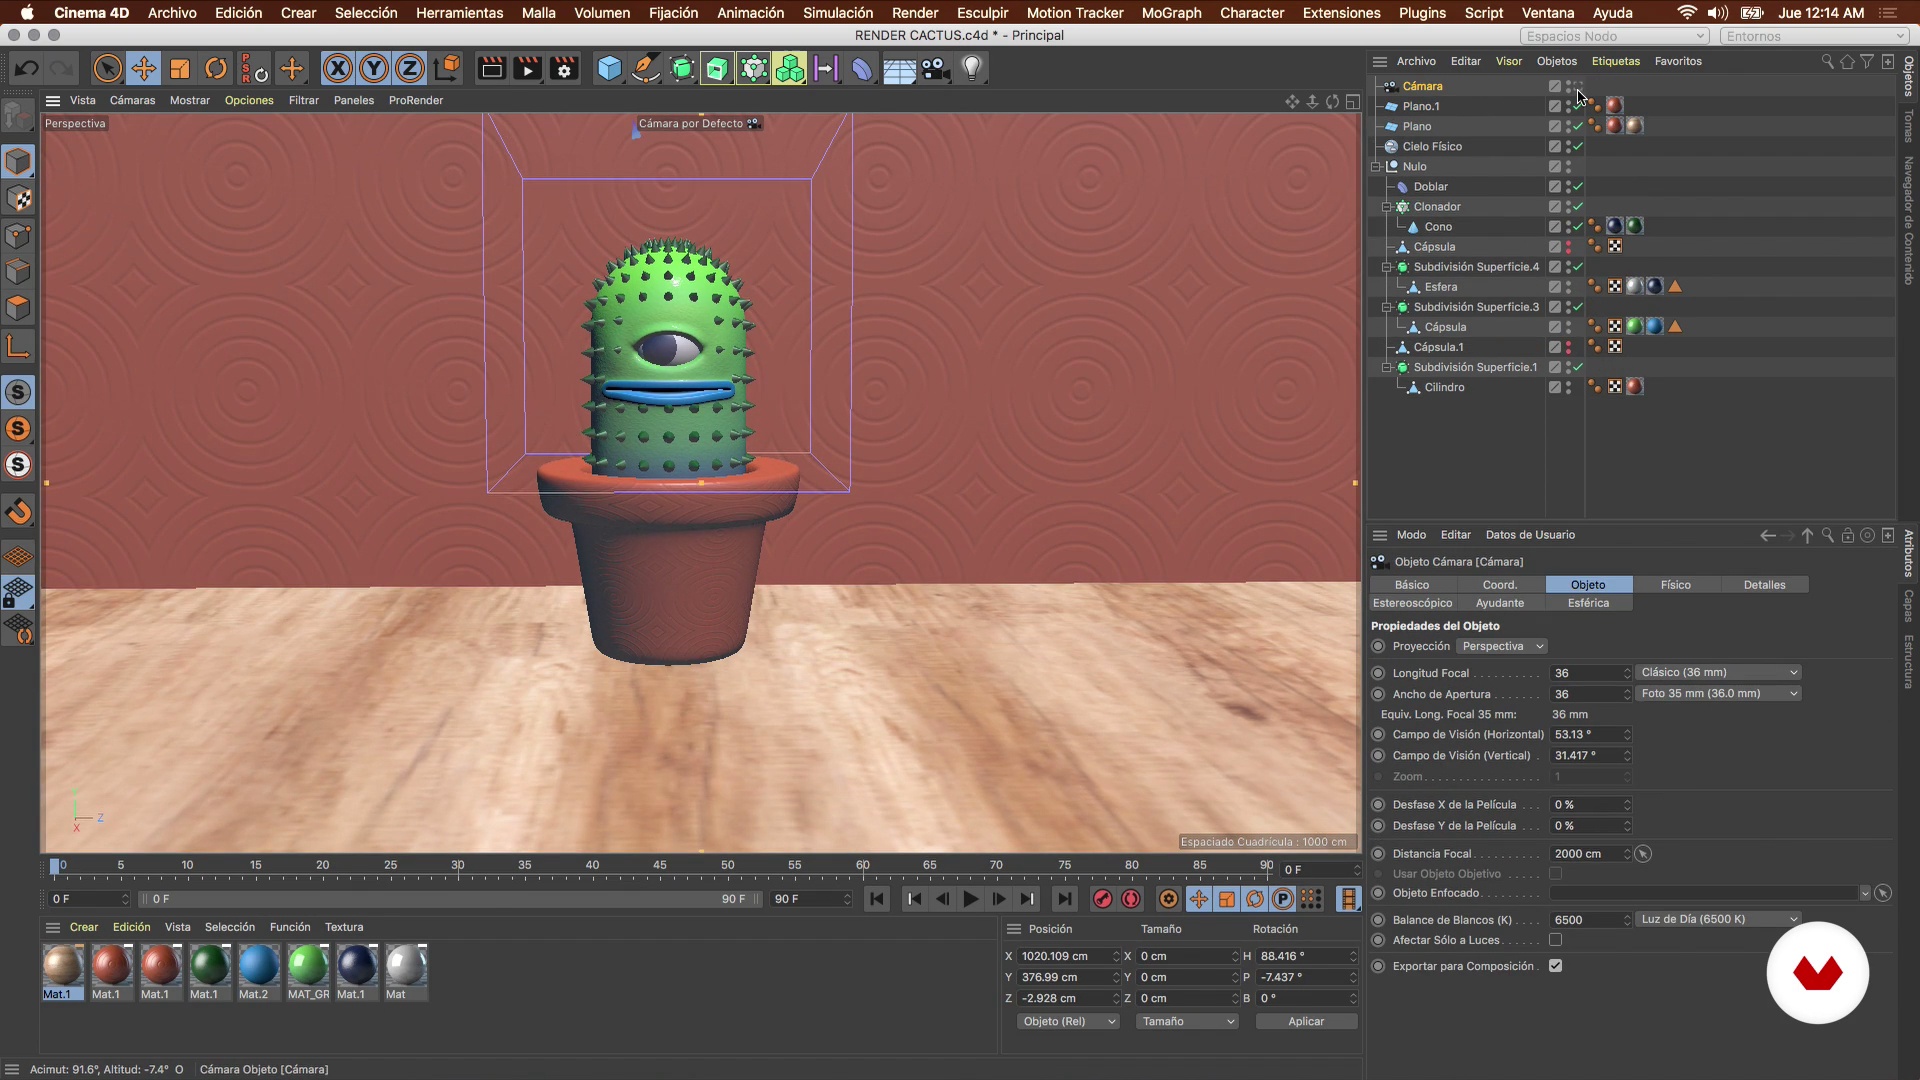Collapse the Clonador tree node
The width and height of the screenshot is (1920, 1080).
coord(1387,207)
